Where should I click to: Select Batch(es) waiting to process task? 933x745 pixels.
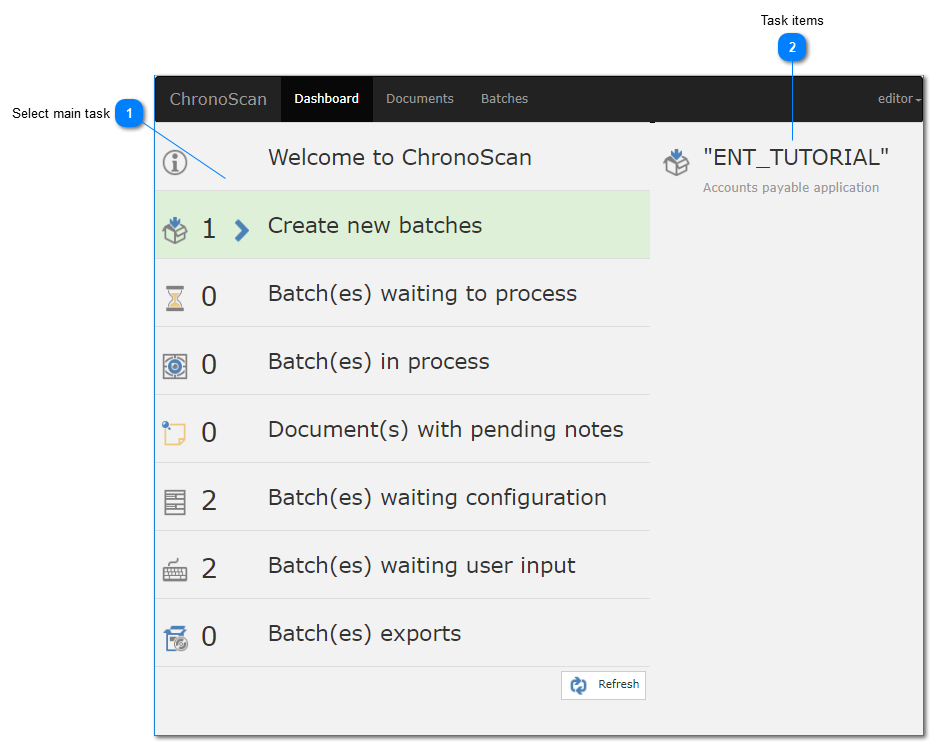[x=402, y=293]
